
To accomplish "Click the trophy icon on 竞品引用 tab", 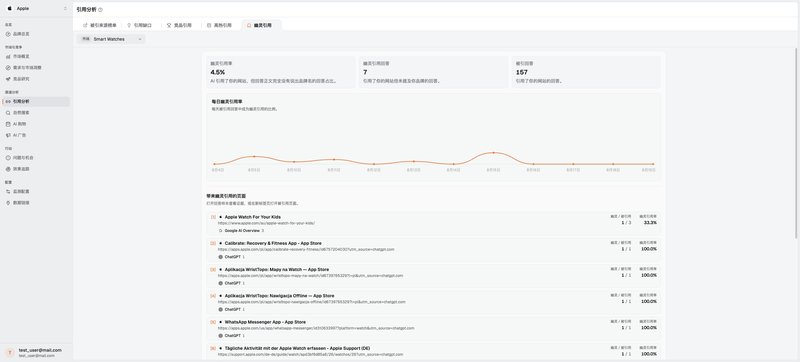I will point(169,25).
